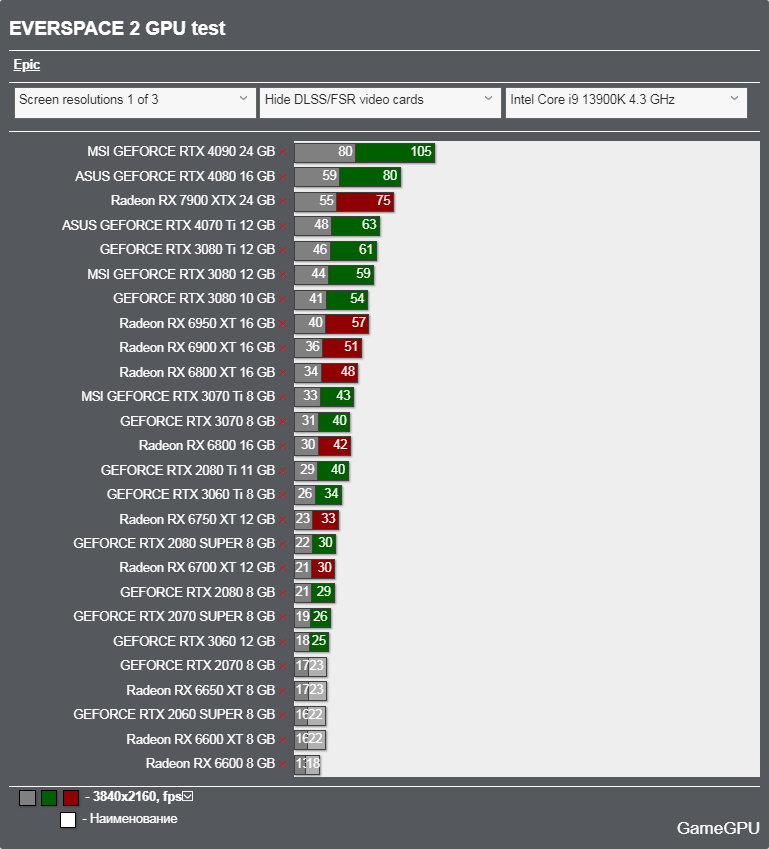Image resolution: width=769 pixels, height=849 pixels.
Task: Click the RX 6800 16 GB red bar showing 42
Action: [335, 446]
